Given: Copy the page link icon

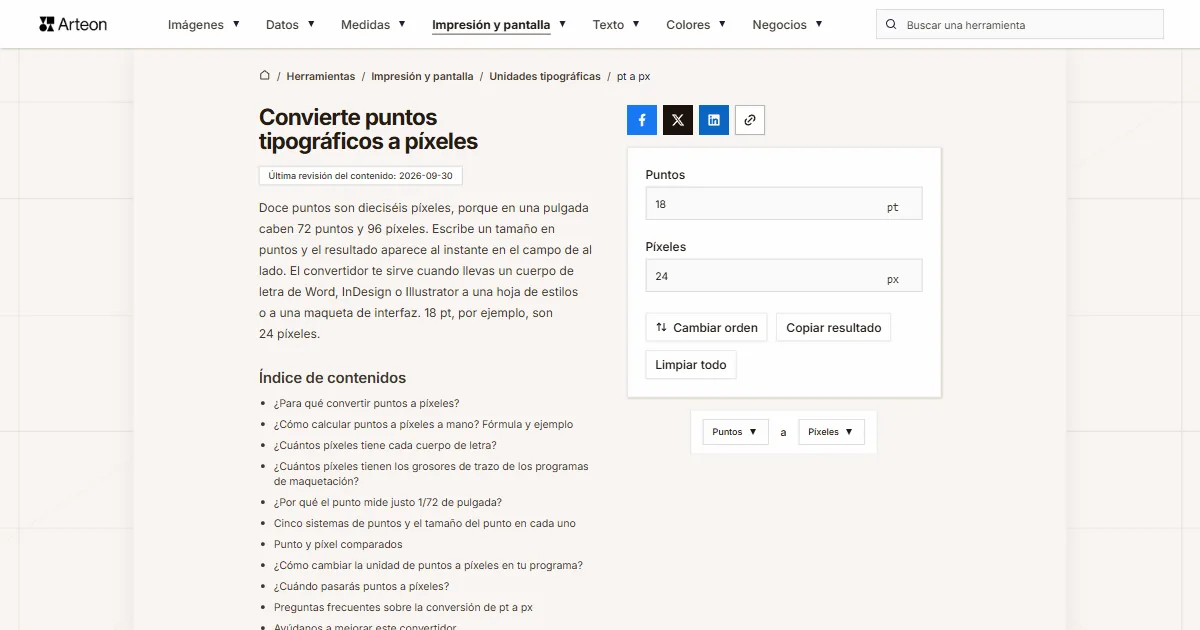Looking at the screenshot, I should pos(750,120).
